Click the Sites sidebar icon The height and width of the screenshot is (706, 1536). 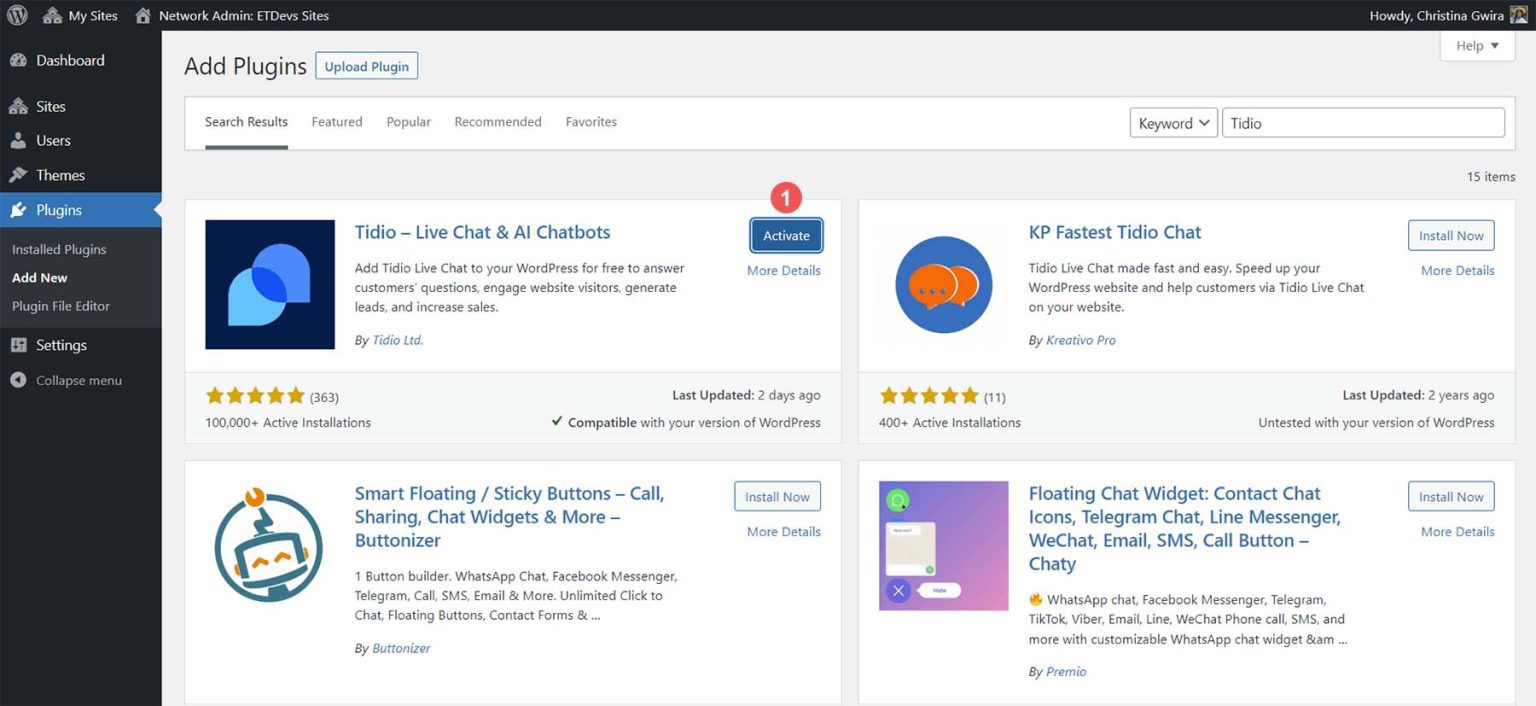pos(20,106)
